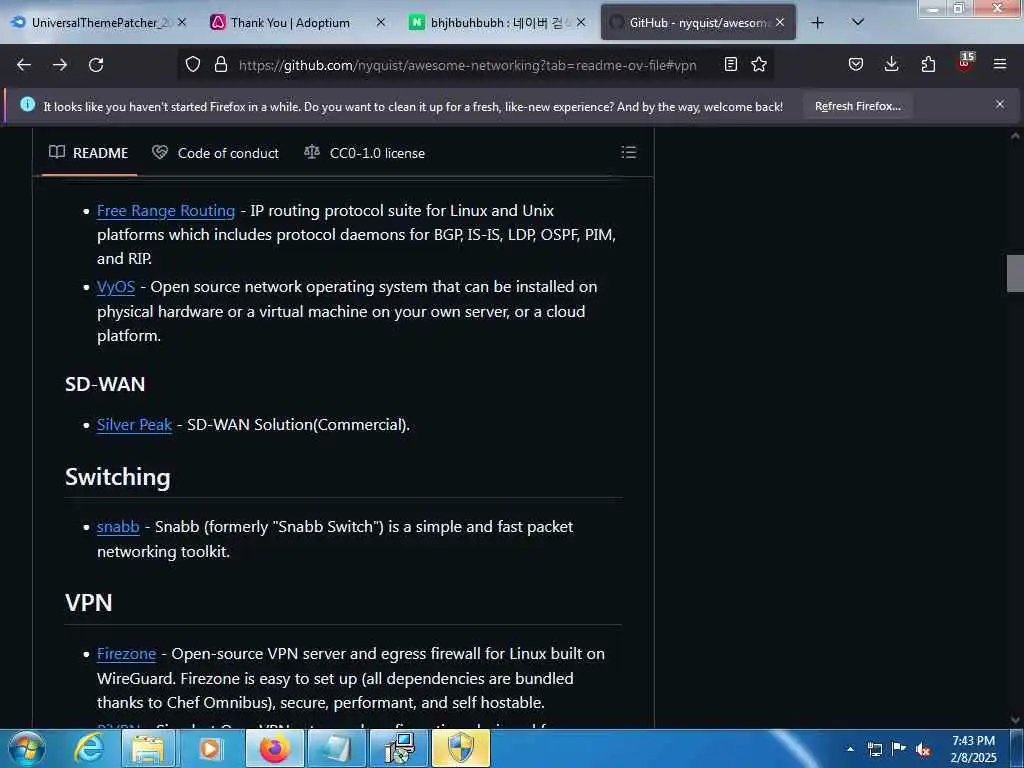The width and height of the screenshot is (1024, 768).
Task: Click the VPN heading
Action: coord(88,602)
